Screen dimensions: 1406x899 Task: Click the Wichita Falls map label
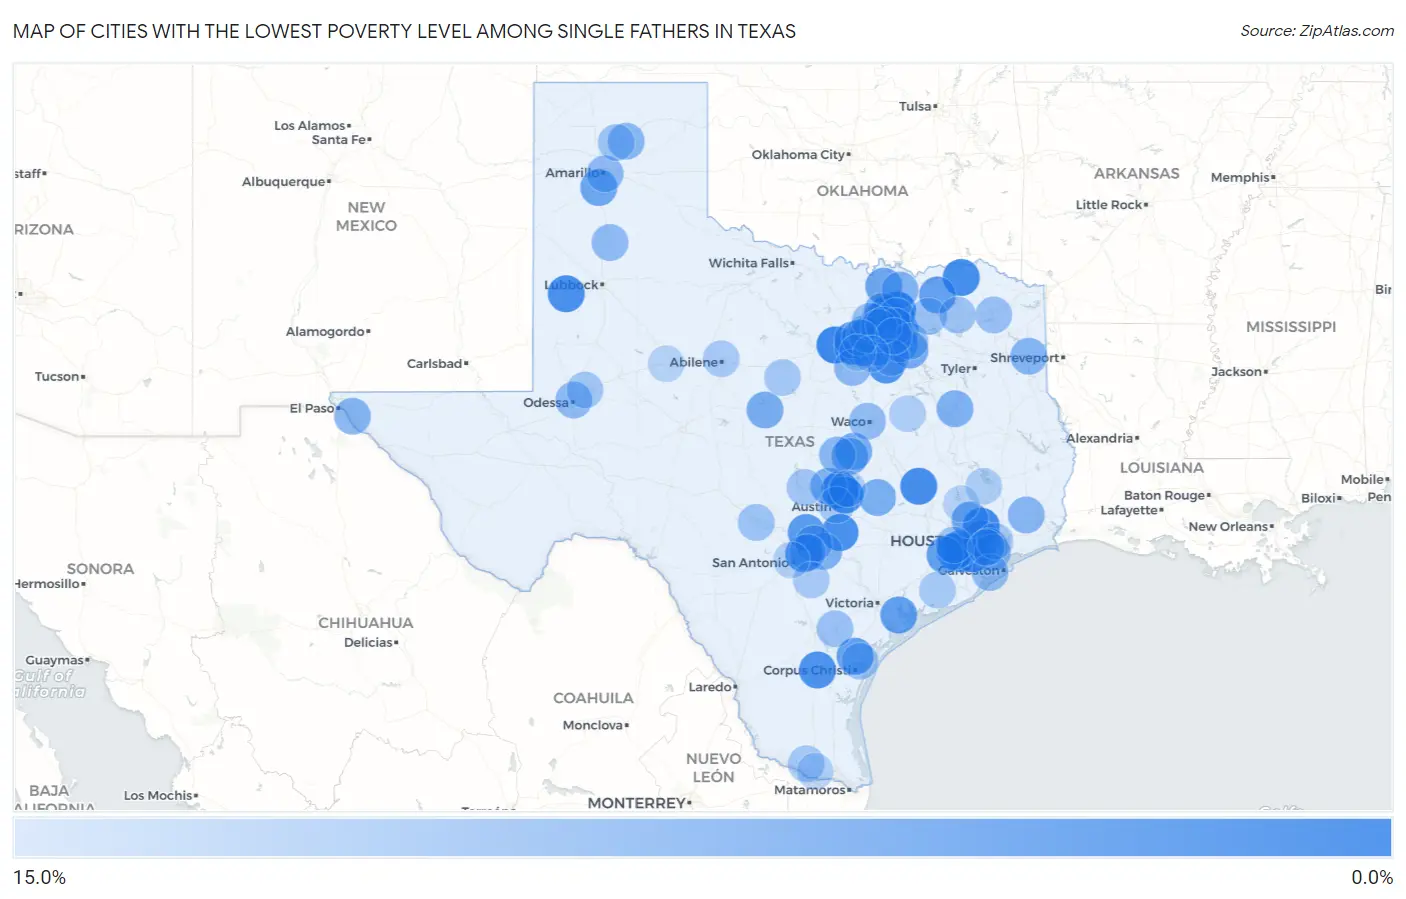[x=749, y=263]
